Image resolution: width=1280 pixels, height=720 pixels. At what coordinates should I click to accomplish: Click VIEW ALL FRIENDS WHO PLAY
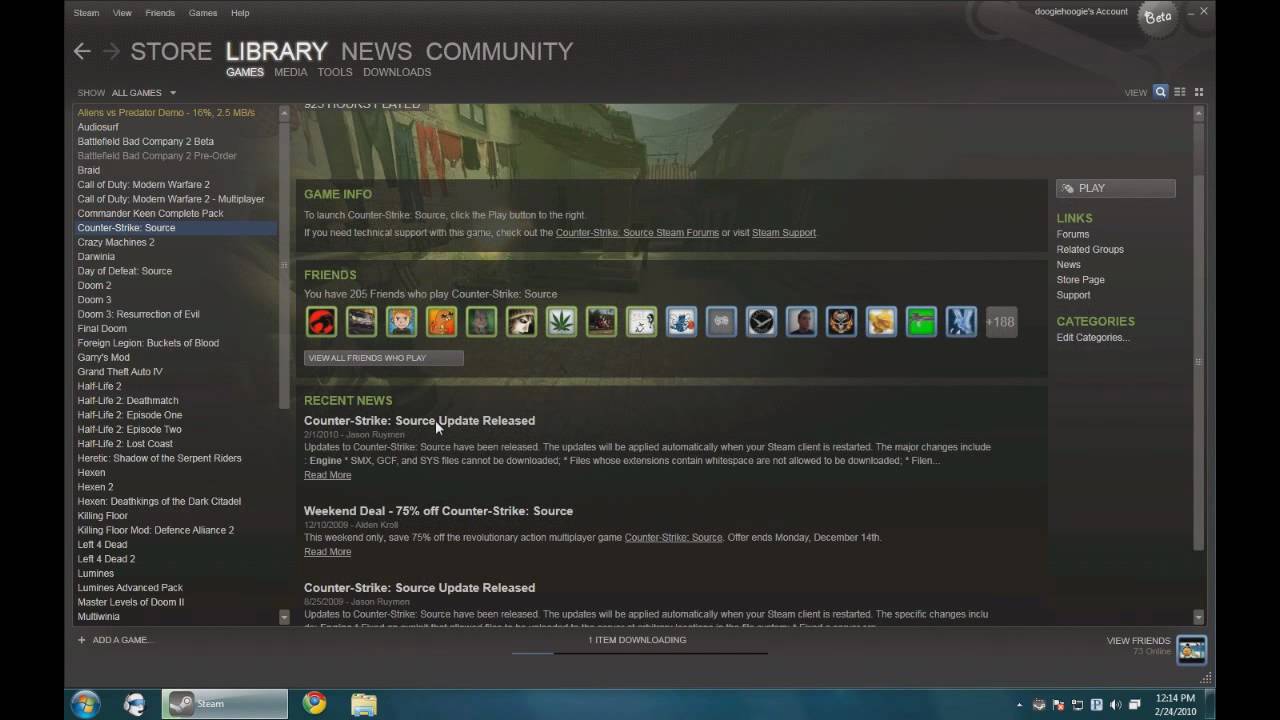383,357
